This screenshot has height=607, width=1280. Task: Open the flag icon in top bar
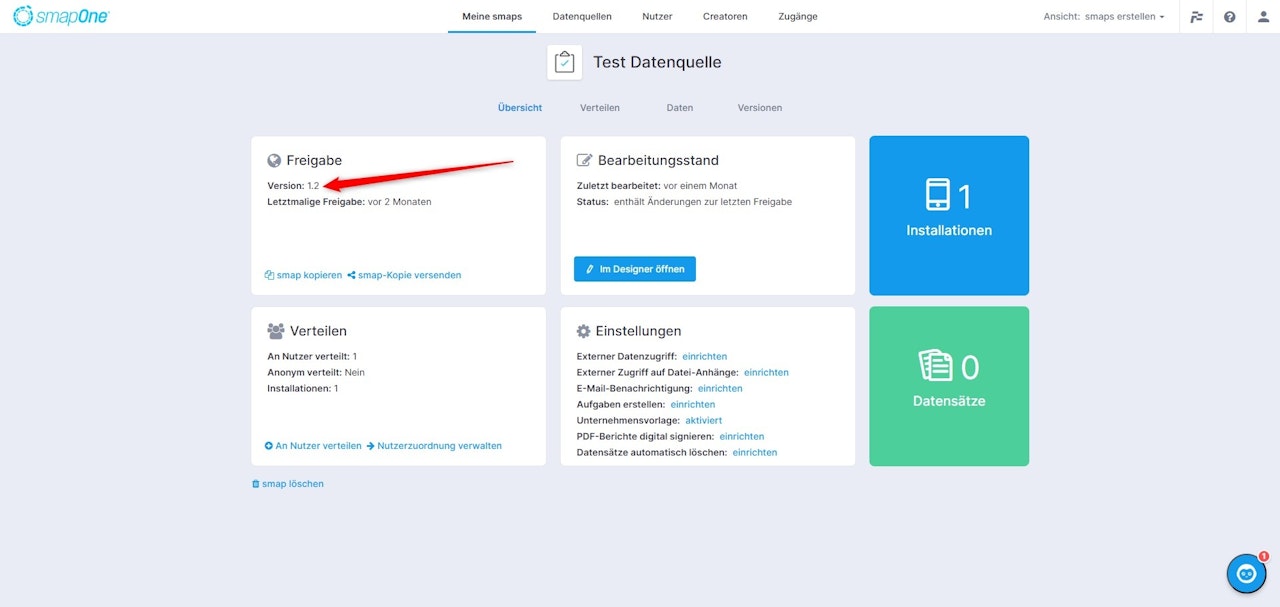pos(1196,16)
